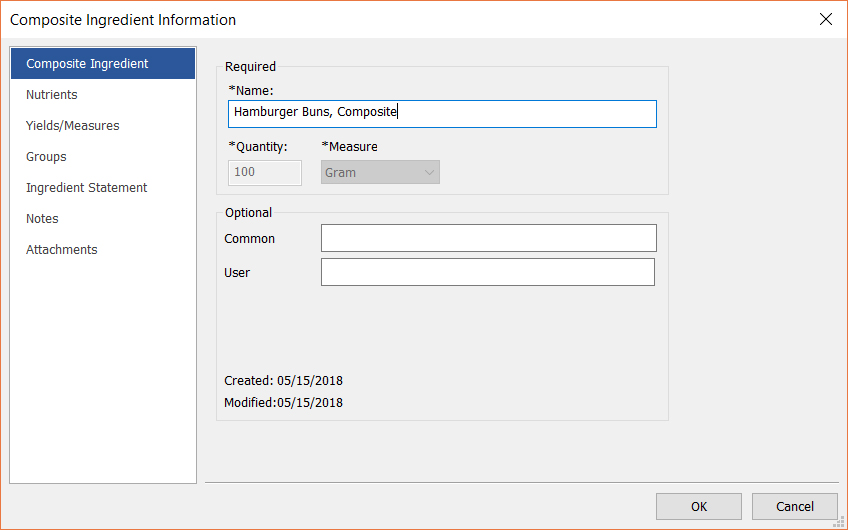Go to the Groups section
This screenshot has height=530, width=848.
(x=47, y=157)
